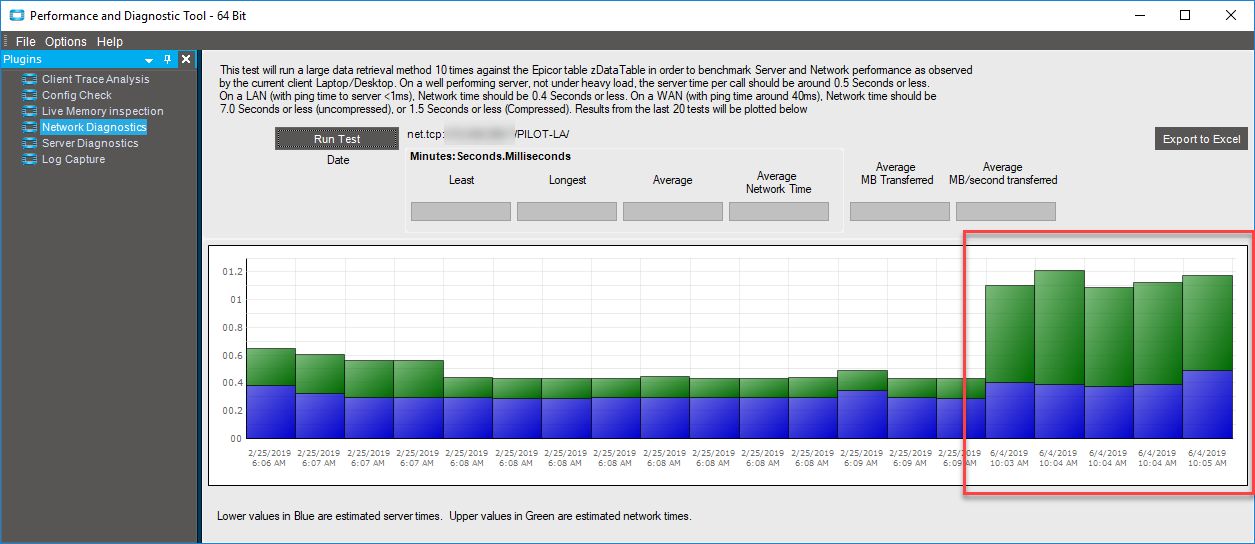Open the Log Capture plugin icon
The width and height of the screenshot is (1255, 544).
30,159
